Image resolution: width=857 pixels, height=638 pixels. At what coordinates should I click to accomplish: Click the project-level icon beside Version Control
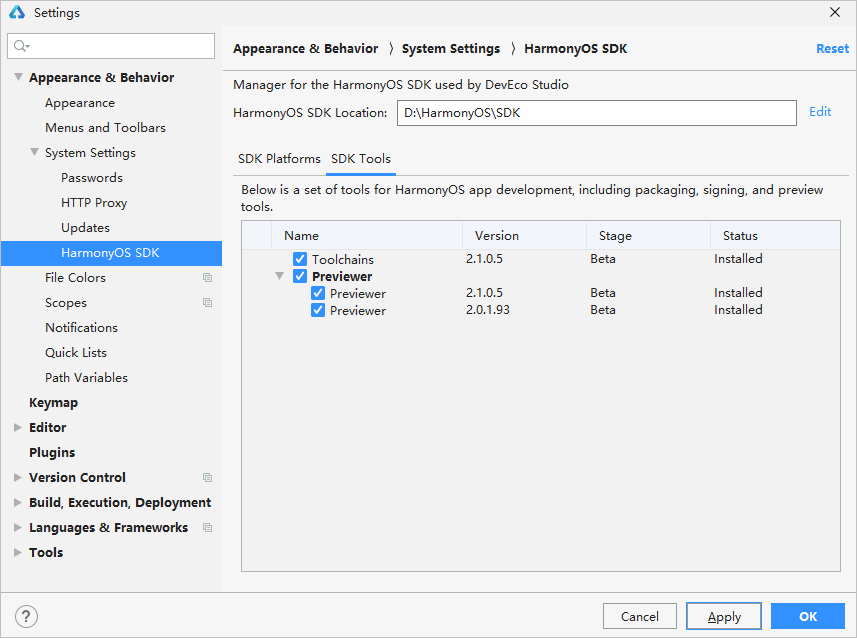coord(207,478)
